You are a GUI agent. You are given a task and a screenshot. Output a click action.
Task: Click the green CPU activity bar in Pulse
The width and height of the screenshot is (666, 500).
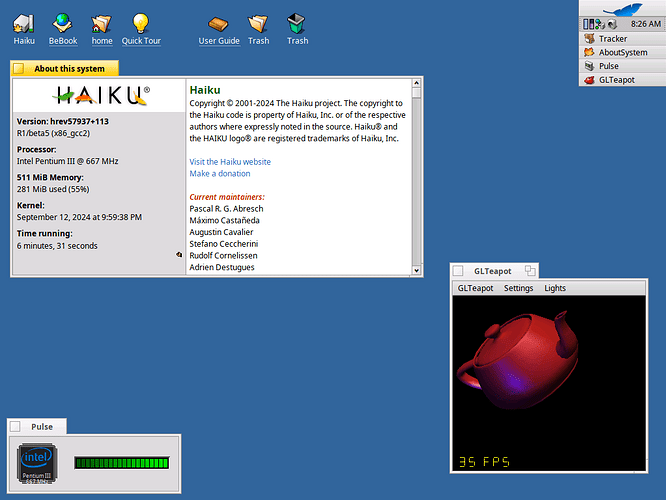point(122,463)
